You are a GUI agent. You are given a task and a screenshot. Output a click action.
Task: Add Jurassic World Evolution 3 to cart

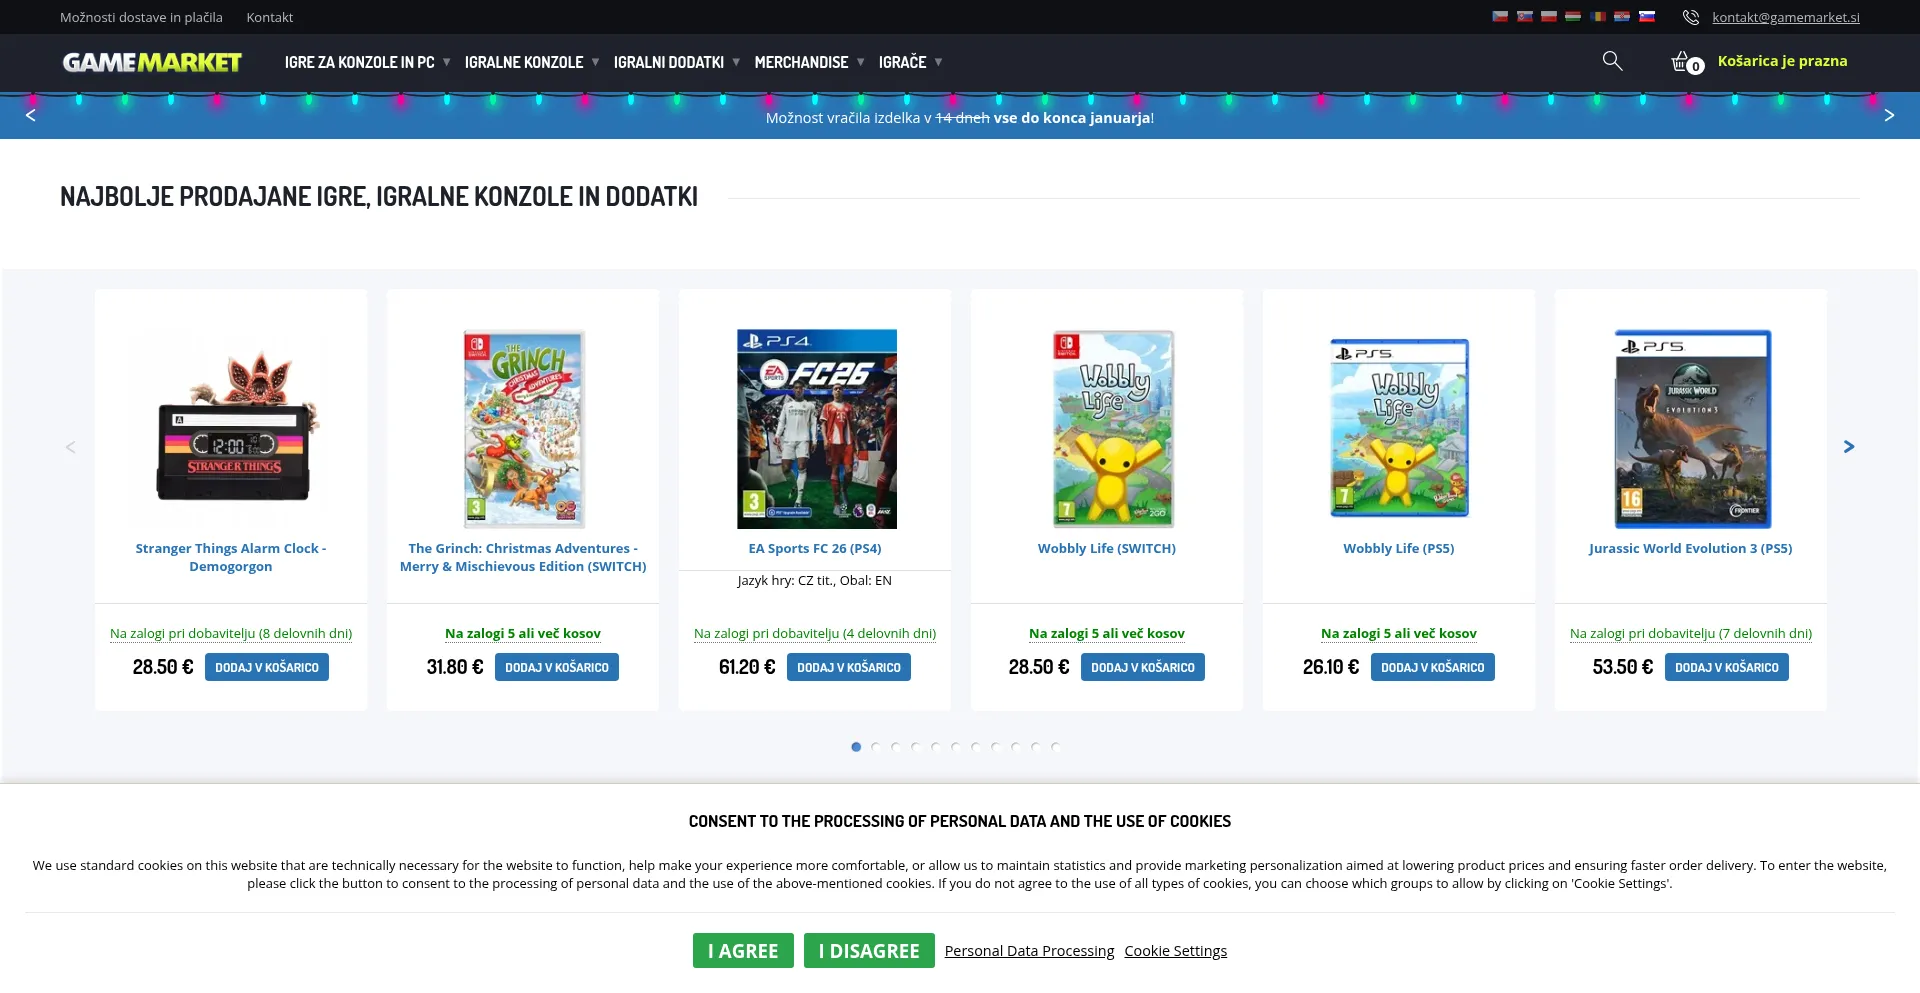pos(1727,667)
